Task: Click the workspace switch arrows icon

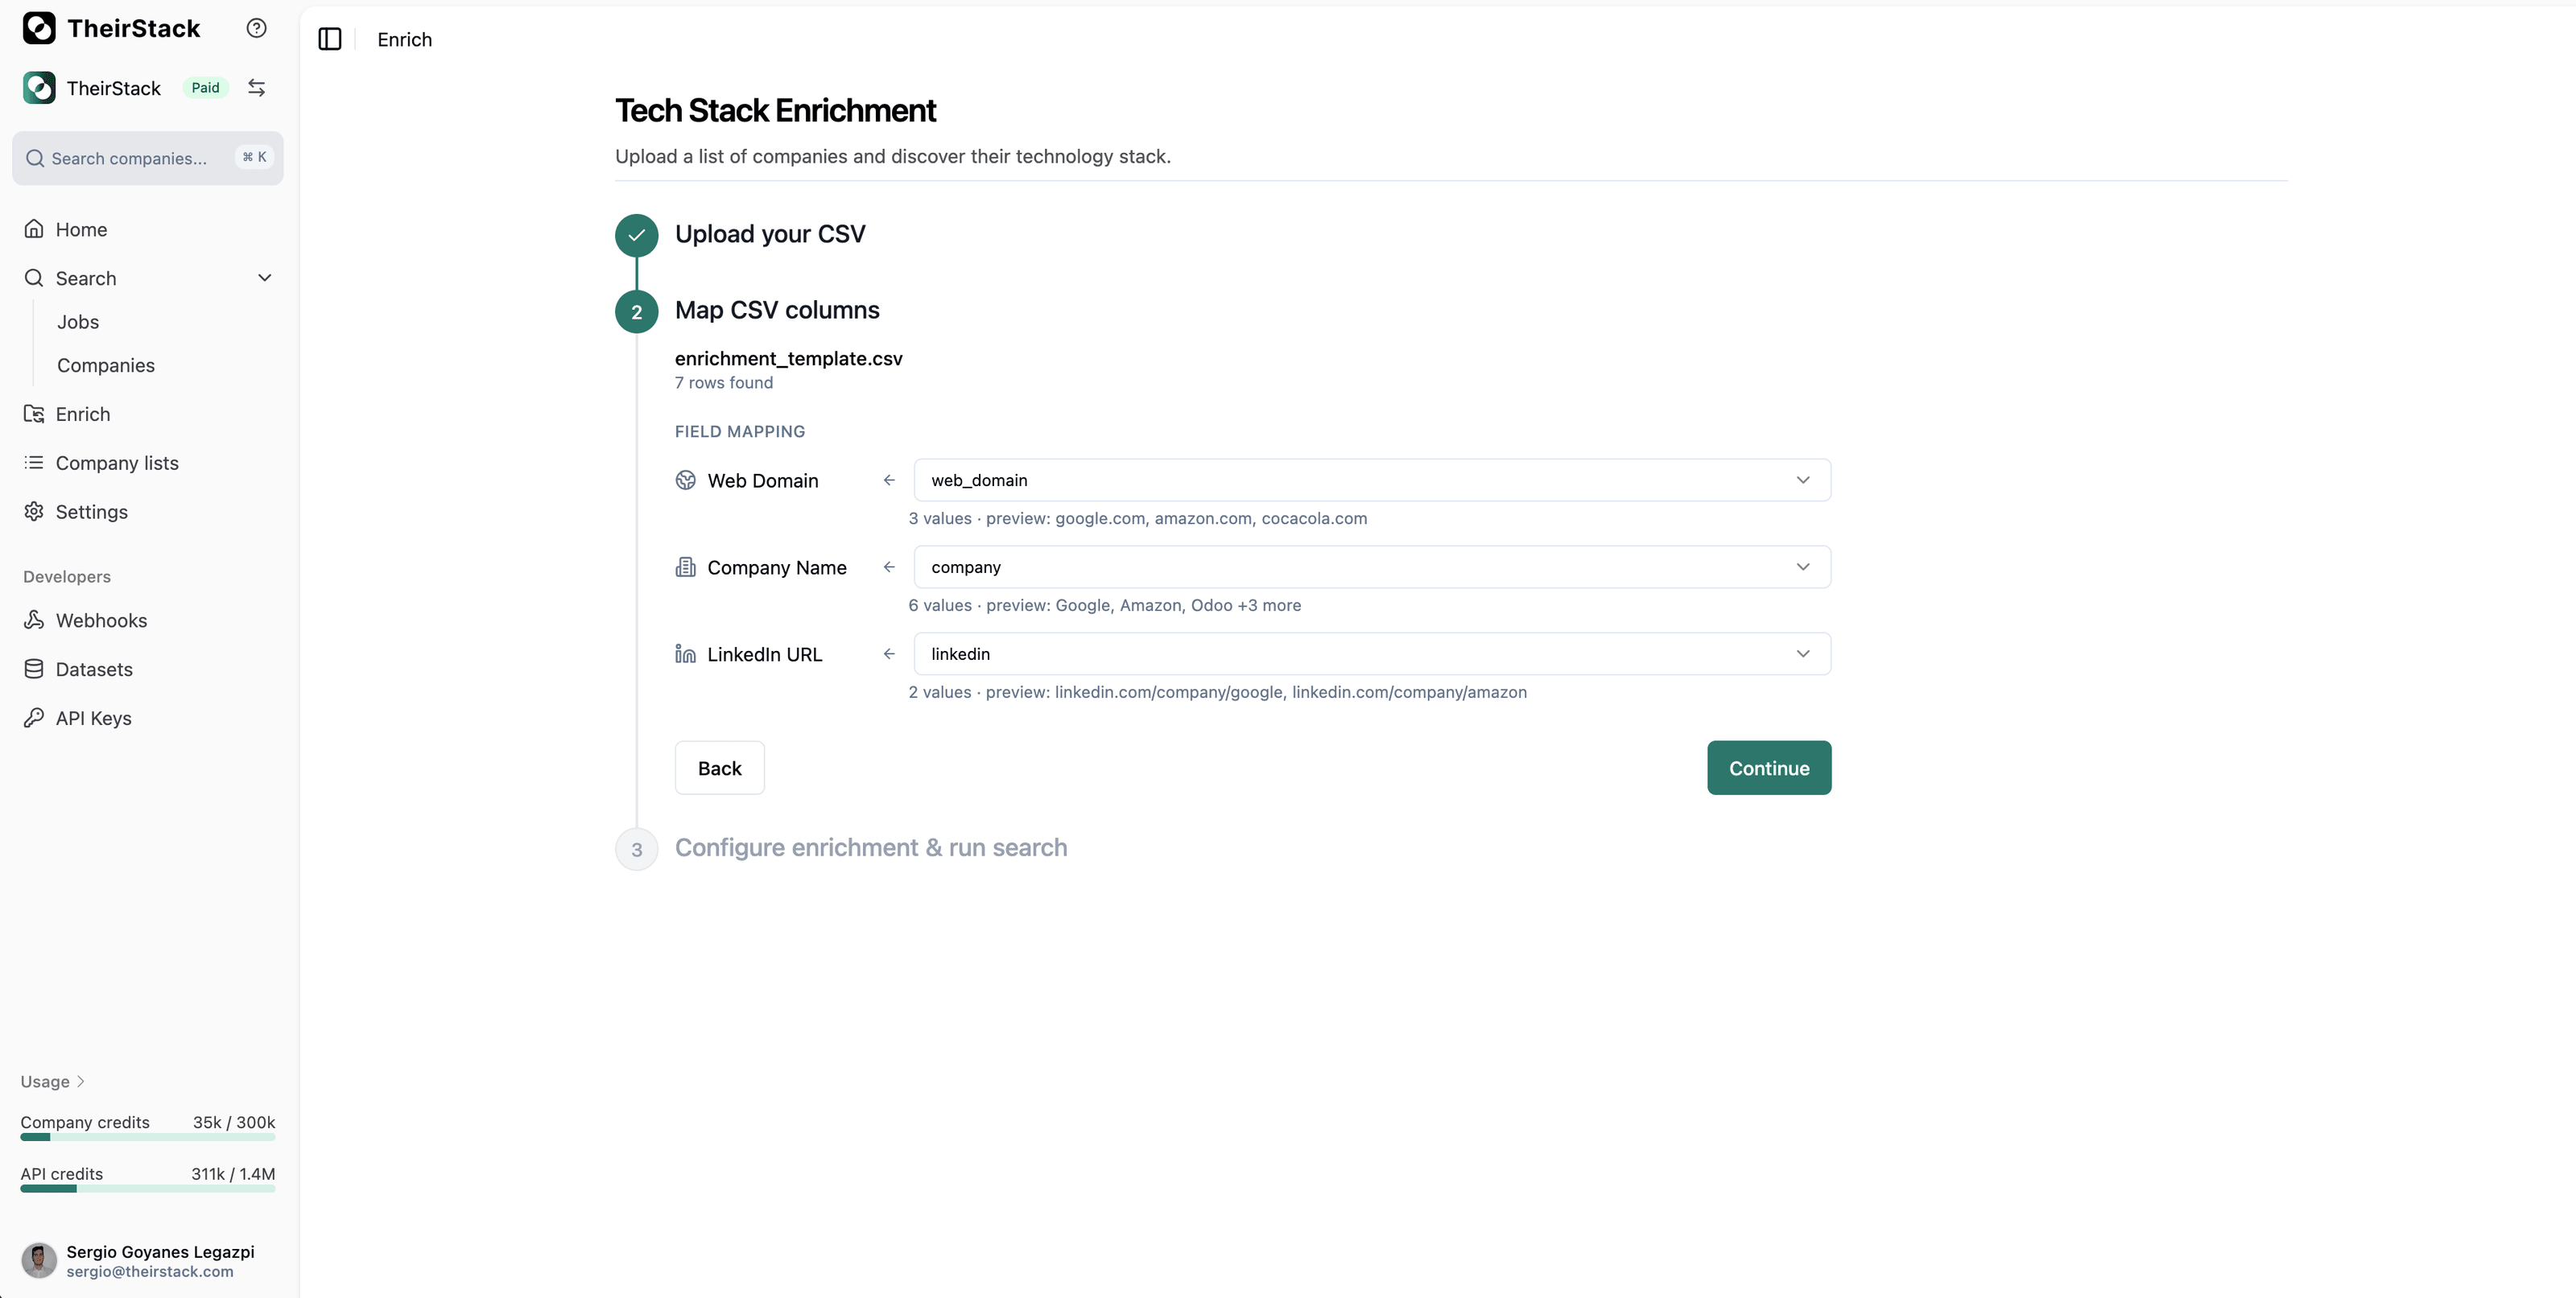Action: pyautogui.click(x=256, y=88)
